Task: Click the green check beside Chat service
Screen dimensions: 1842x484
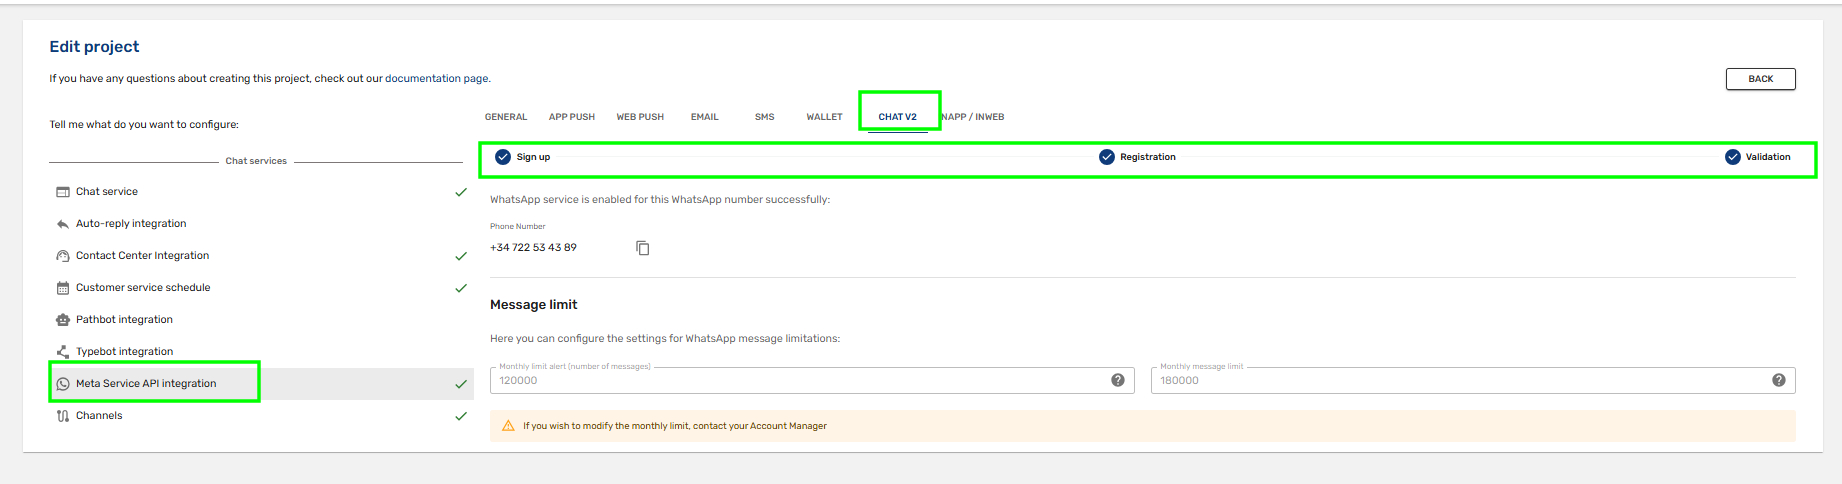Action: 461,192
